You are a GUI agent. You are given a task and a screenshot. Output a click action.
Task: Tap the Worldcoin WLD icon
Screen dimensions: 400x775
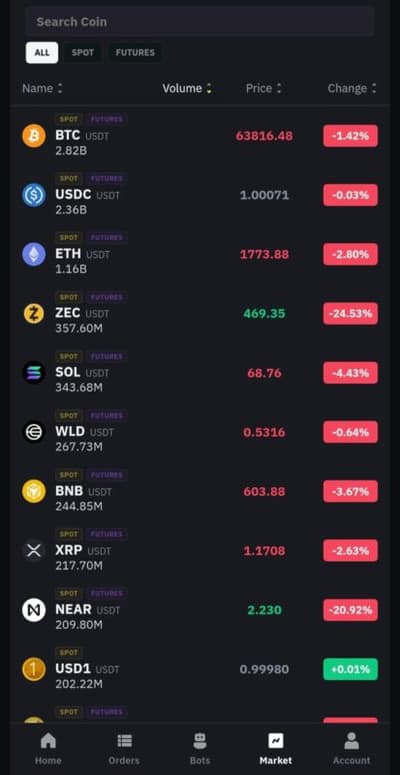34,432
